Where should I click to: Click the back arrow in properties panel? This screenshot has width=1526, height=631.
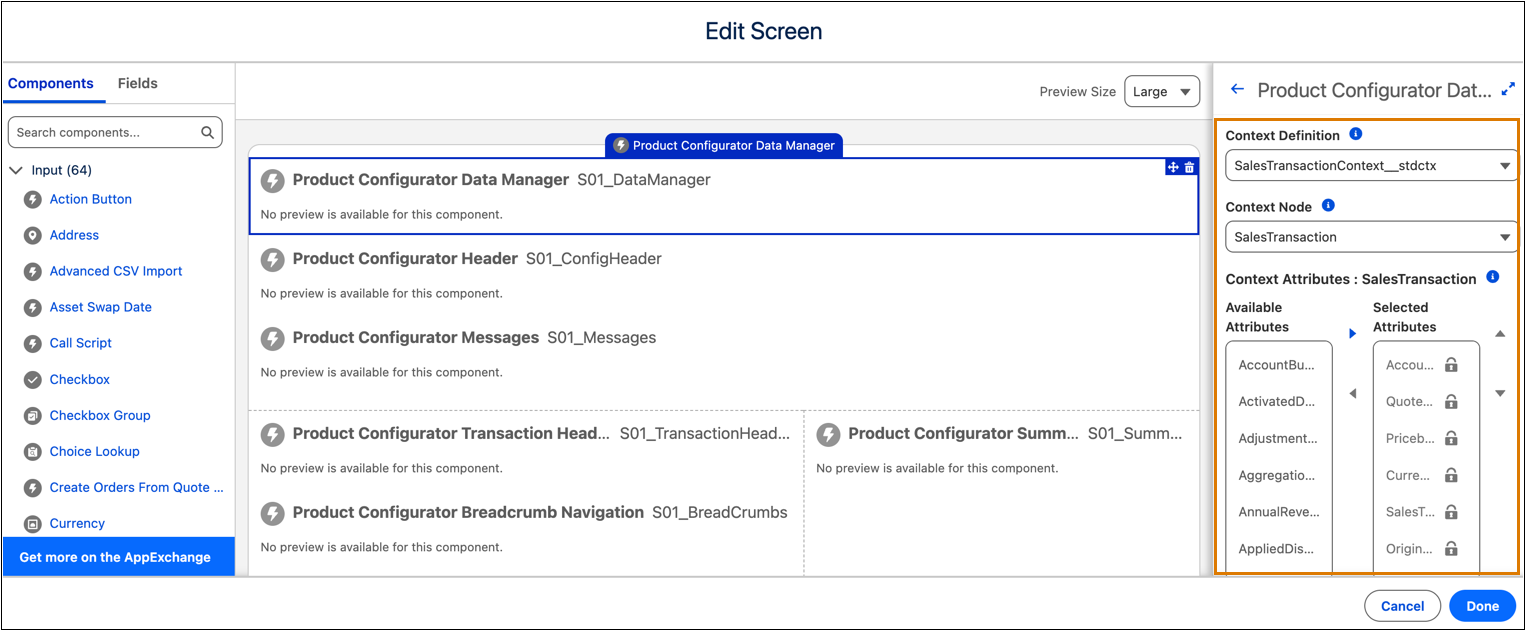tap(1237, 89)
